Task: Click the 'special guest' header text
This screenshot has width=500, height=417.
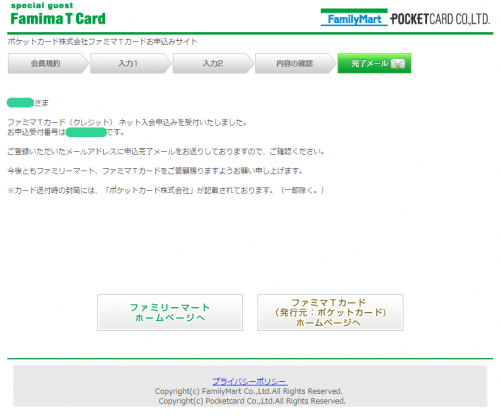Action: click(42, 6)
